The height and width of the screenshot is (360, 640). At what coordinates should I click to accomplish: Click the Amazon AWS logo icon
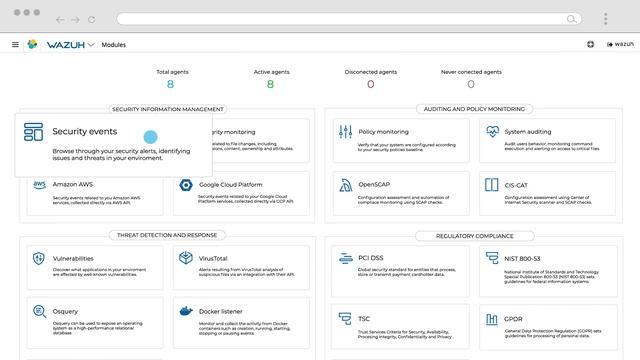pos(40,185)
